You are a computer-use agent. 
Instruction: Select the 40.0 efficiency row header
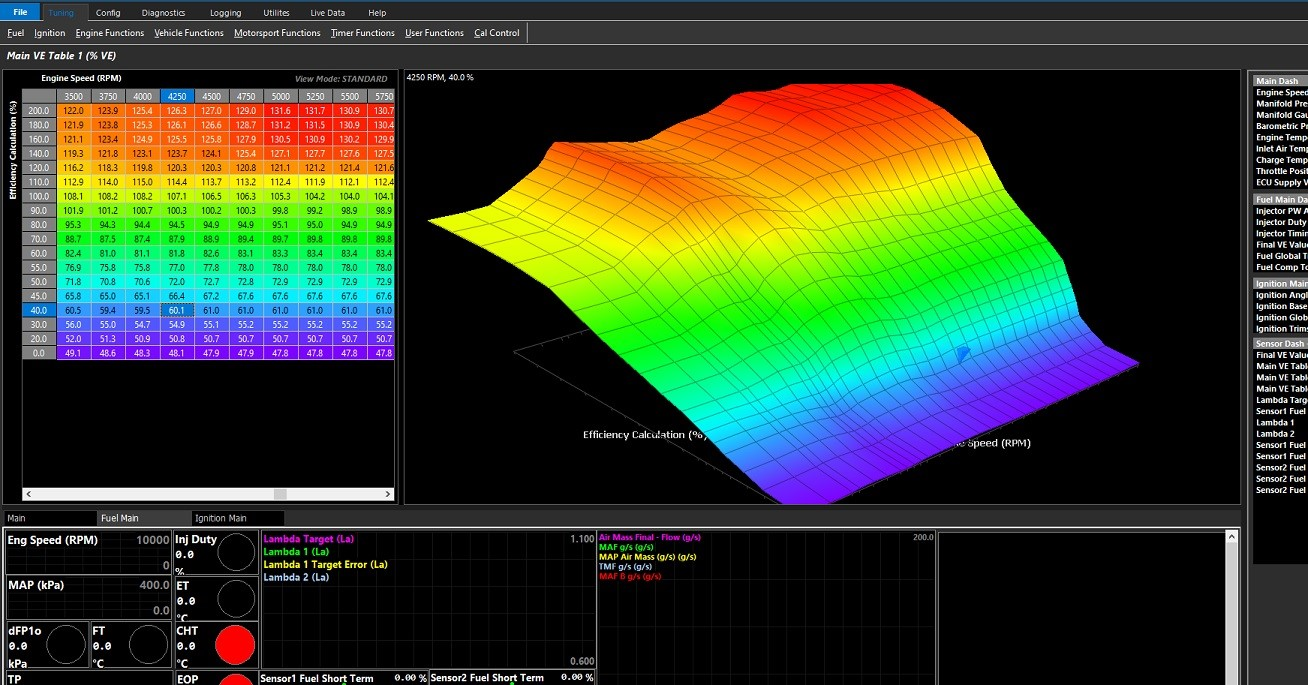point(38,311)
